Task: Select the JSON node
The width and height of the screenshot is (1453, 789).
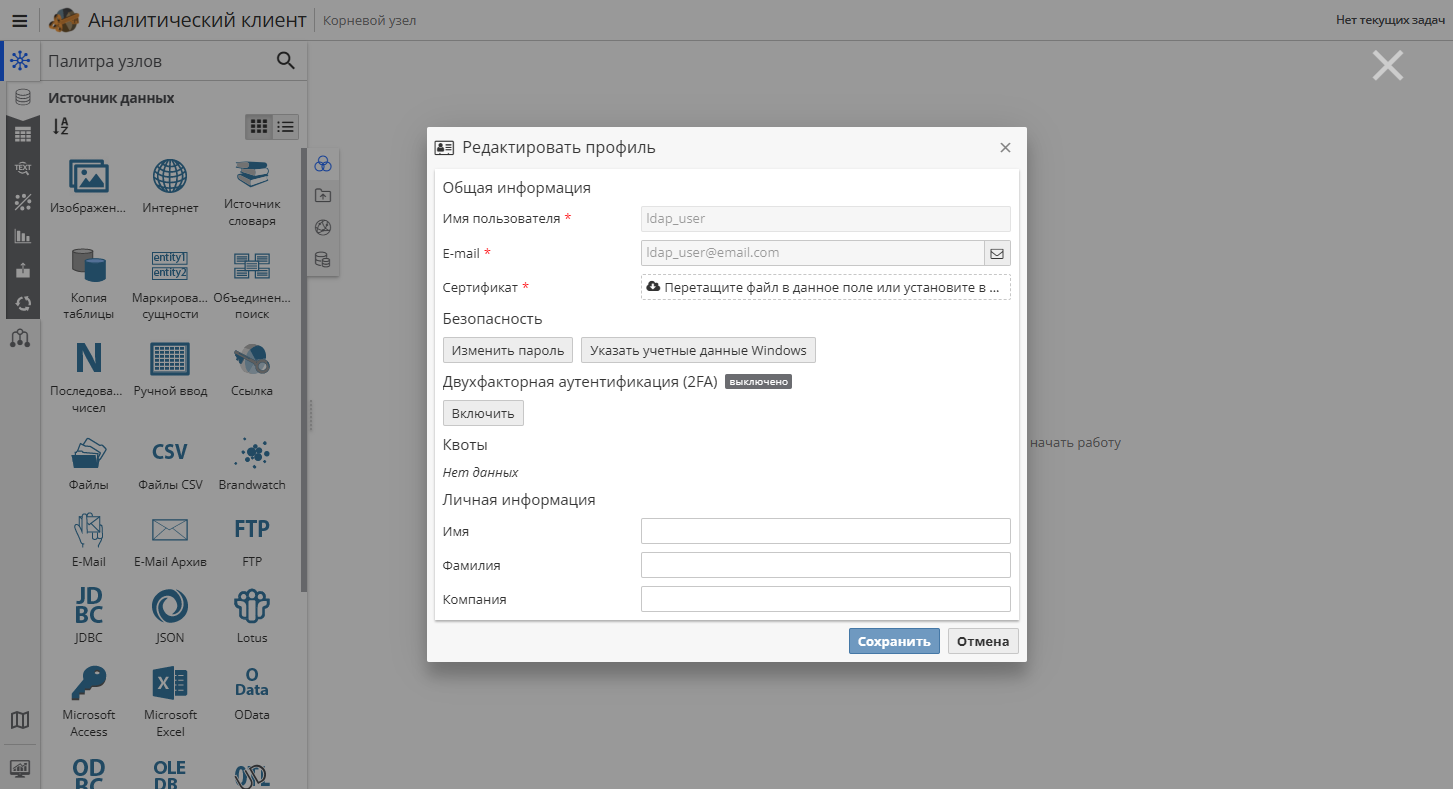Action: pyautogui.click(x=170, y=616)
